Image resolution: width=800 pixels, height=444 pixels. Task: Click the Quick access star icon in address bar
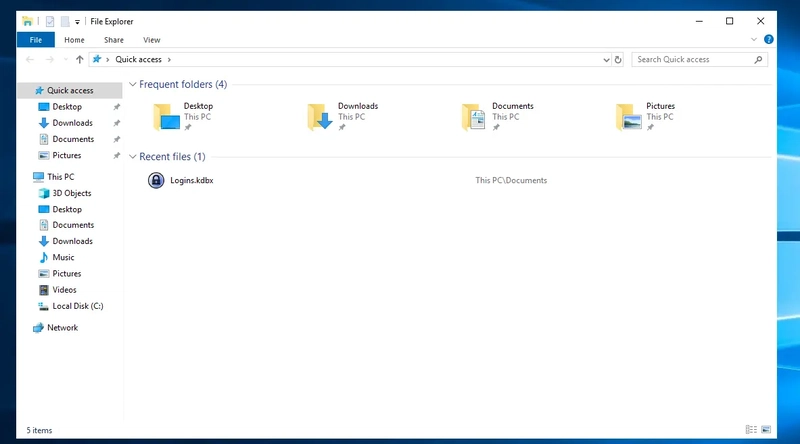97,59
